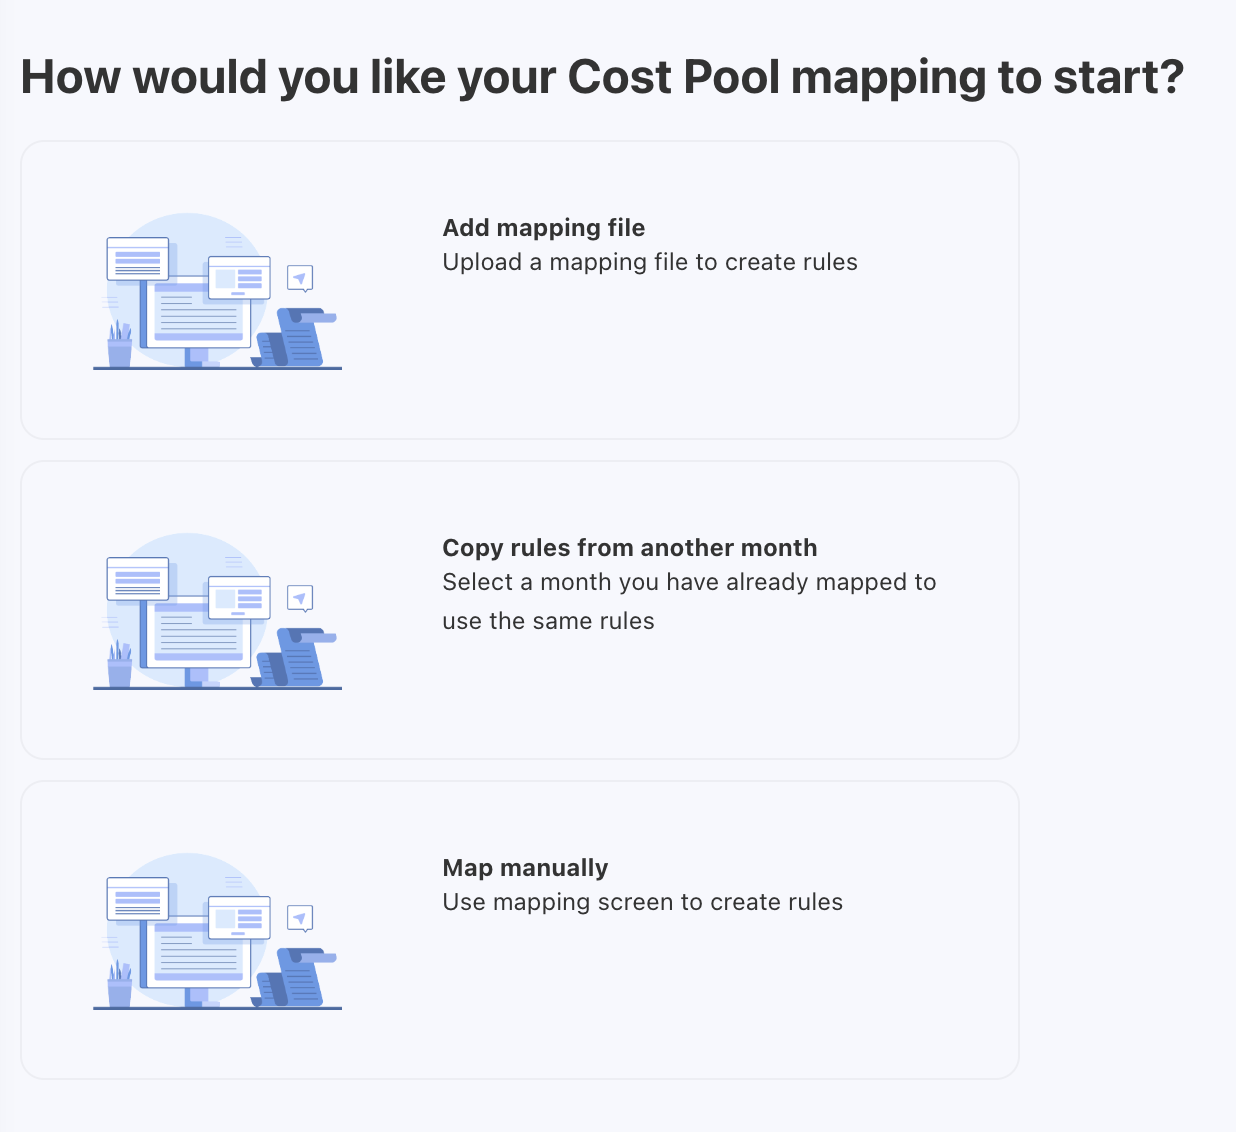Choose the Add mapping file option title
Image resolution: width=1236 pixels, height=1132 pixels.
543,228
